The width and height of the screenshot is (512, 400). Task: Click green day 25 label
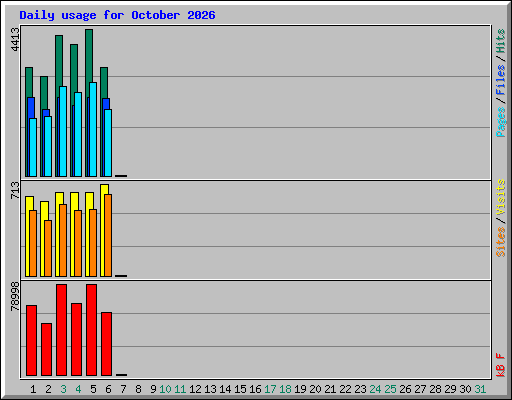(x=390, y=389)
